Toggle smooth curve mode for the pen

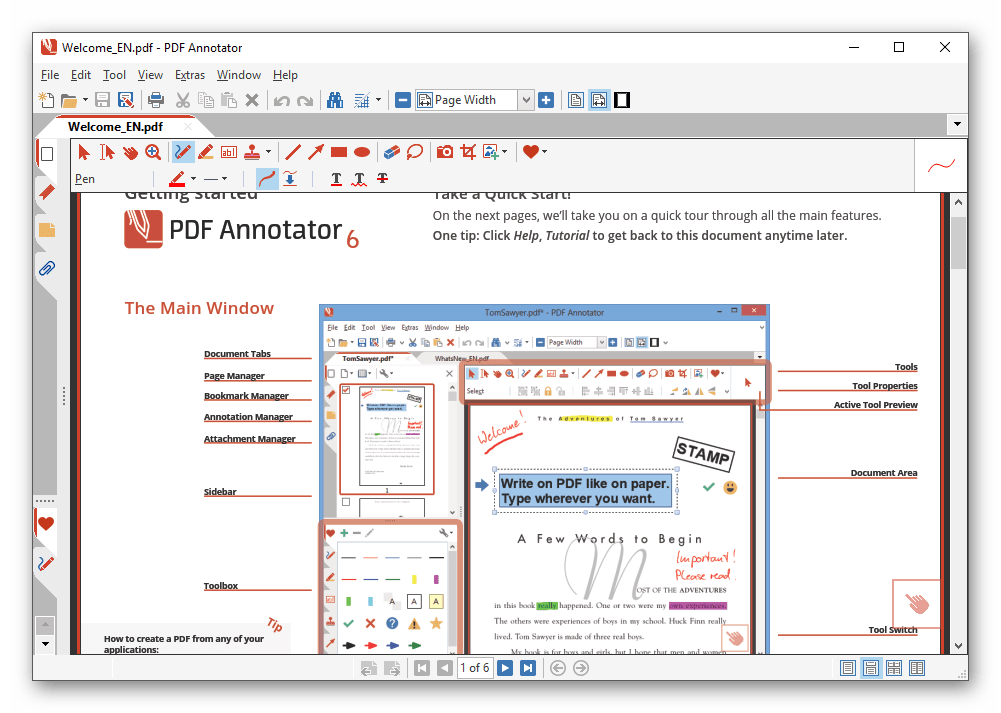click(266, 178)
